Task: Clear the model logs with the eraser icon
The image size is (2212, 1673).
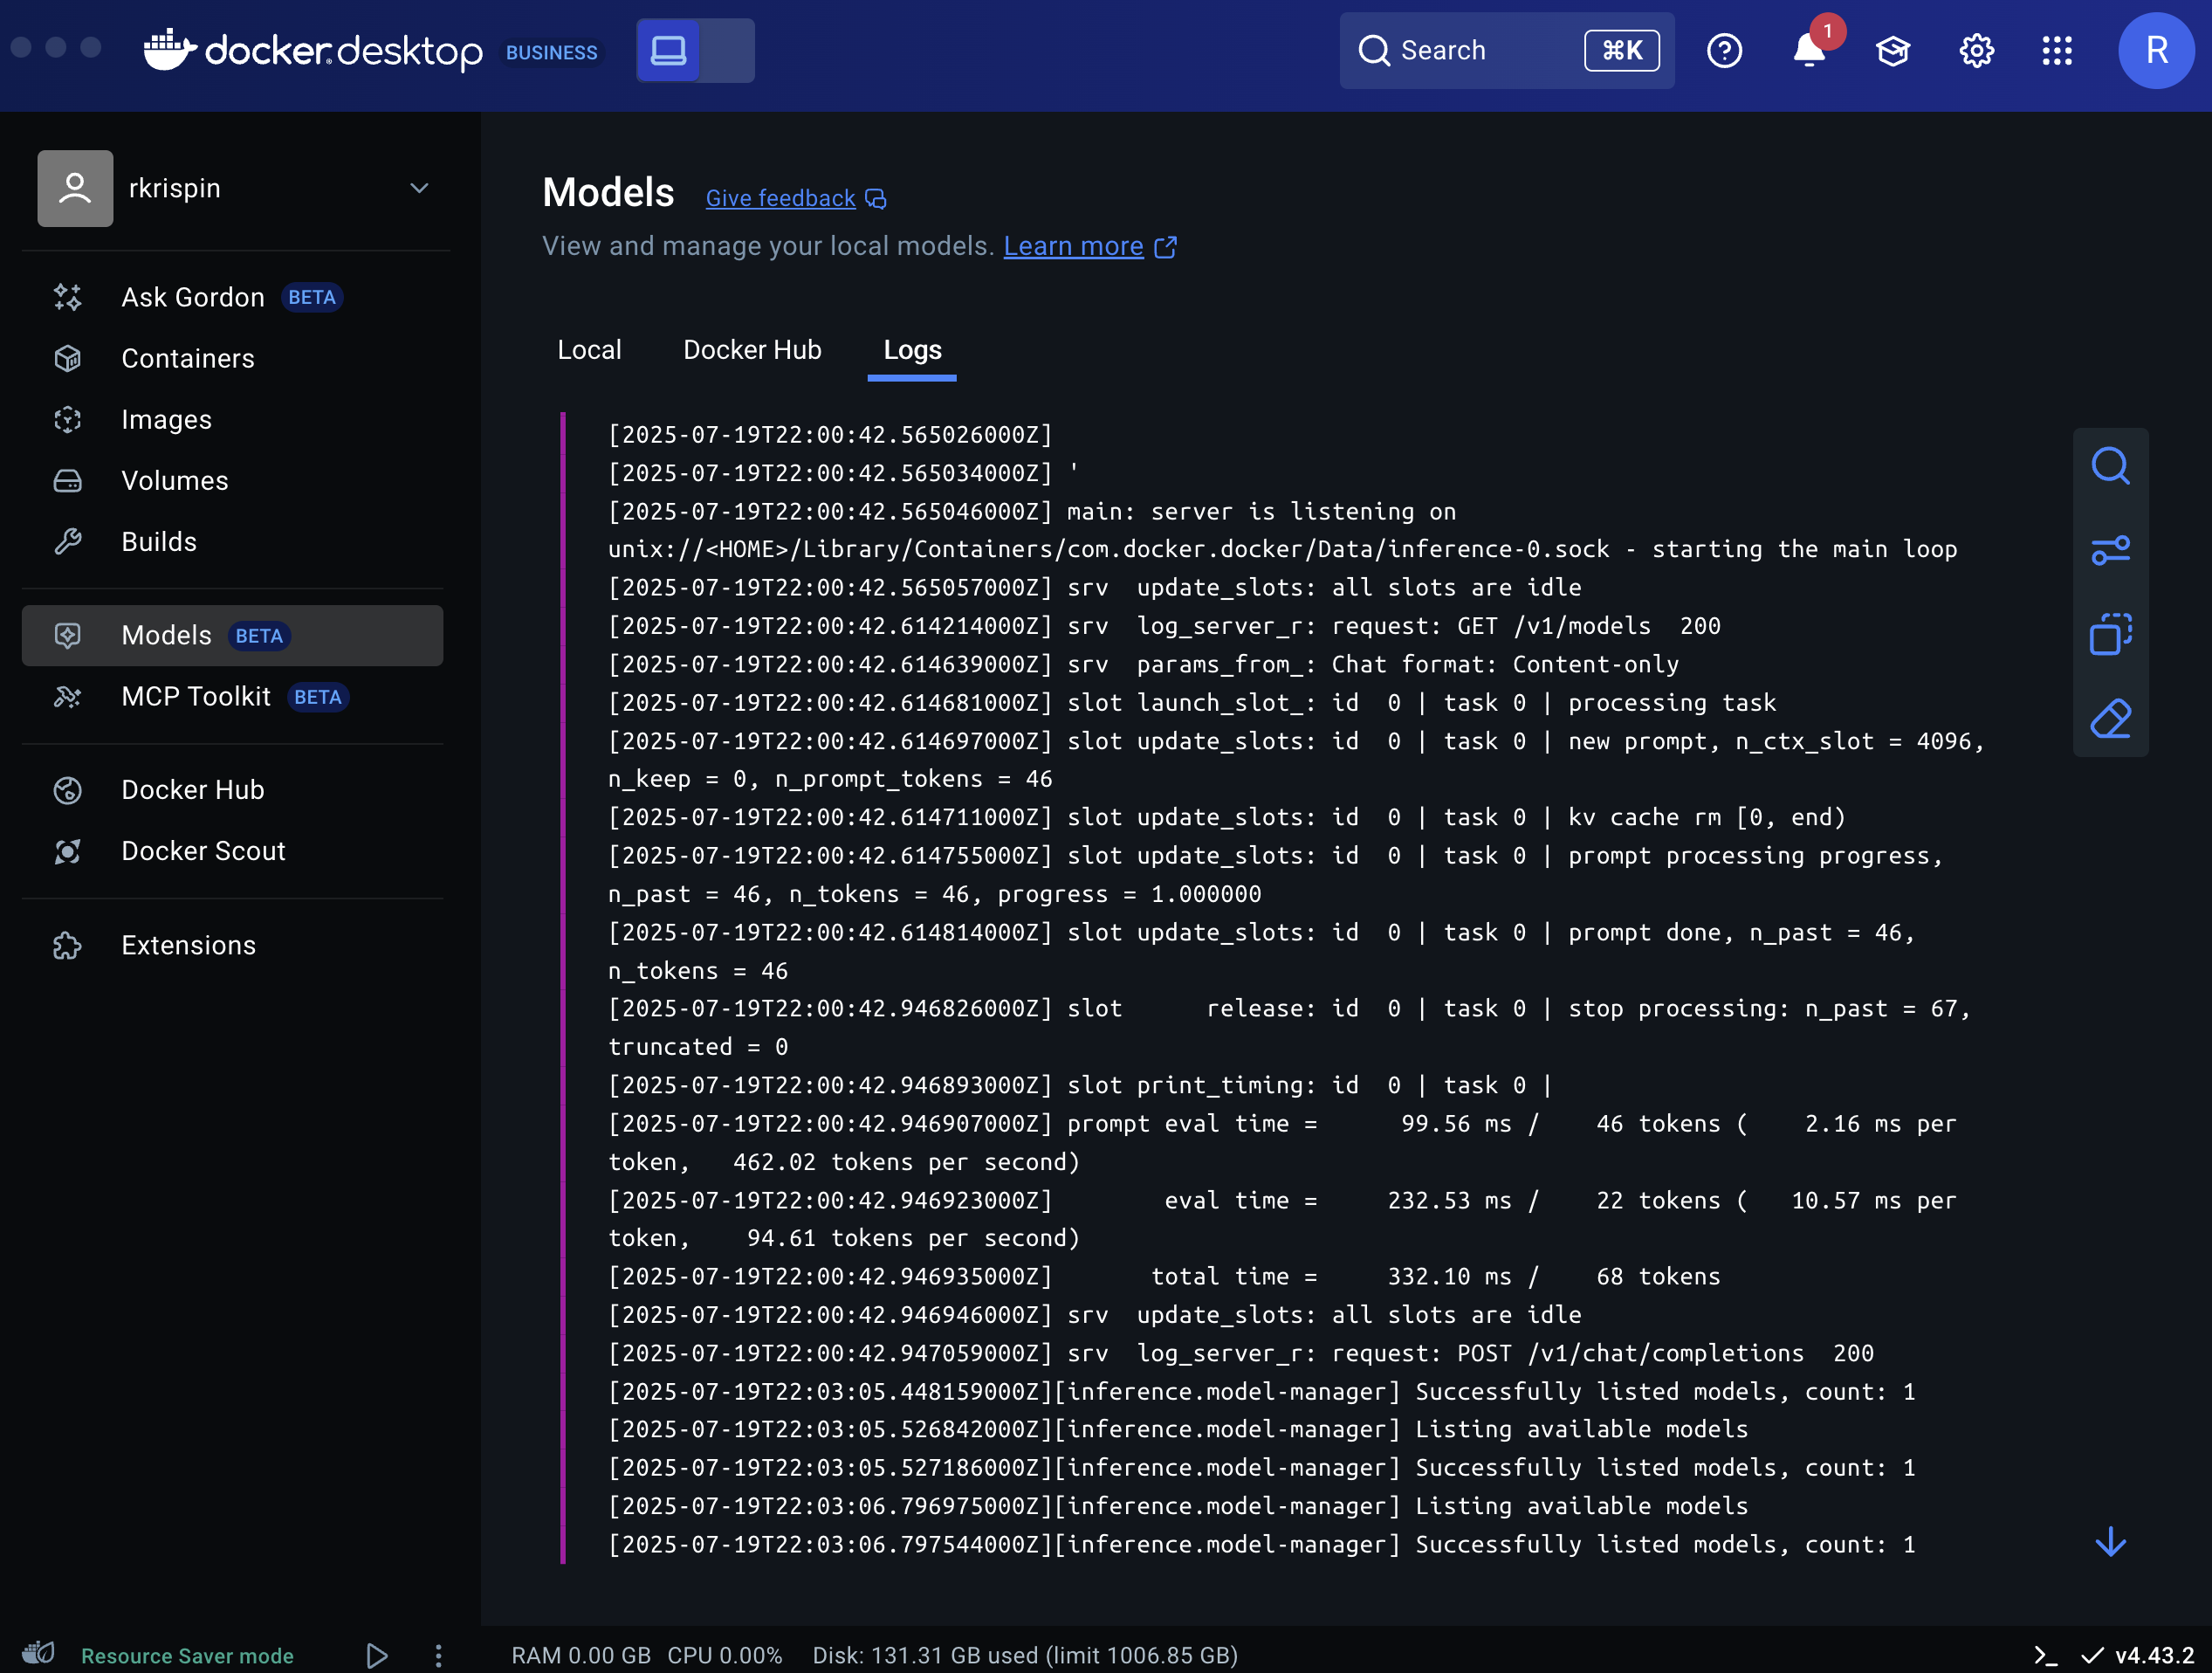Action: pyautogui.click(x=2110, y=718)
